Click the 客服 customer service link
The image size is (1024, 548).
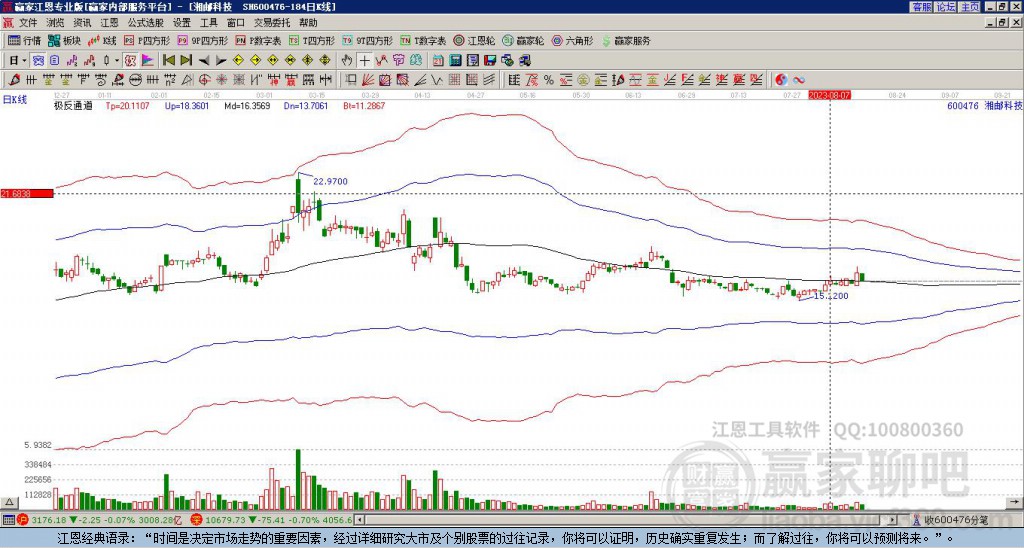coord(921,7)
